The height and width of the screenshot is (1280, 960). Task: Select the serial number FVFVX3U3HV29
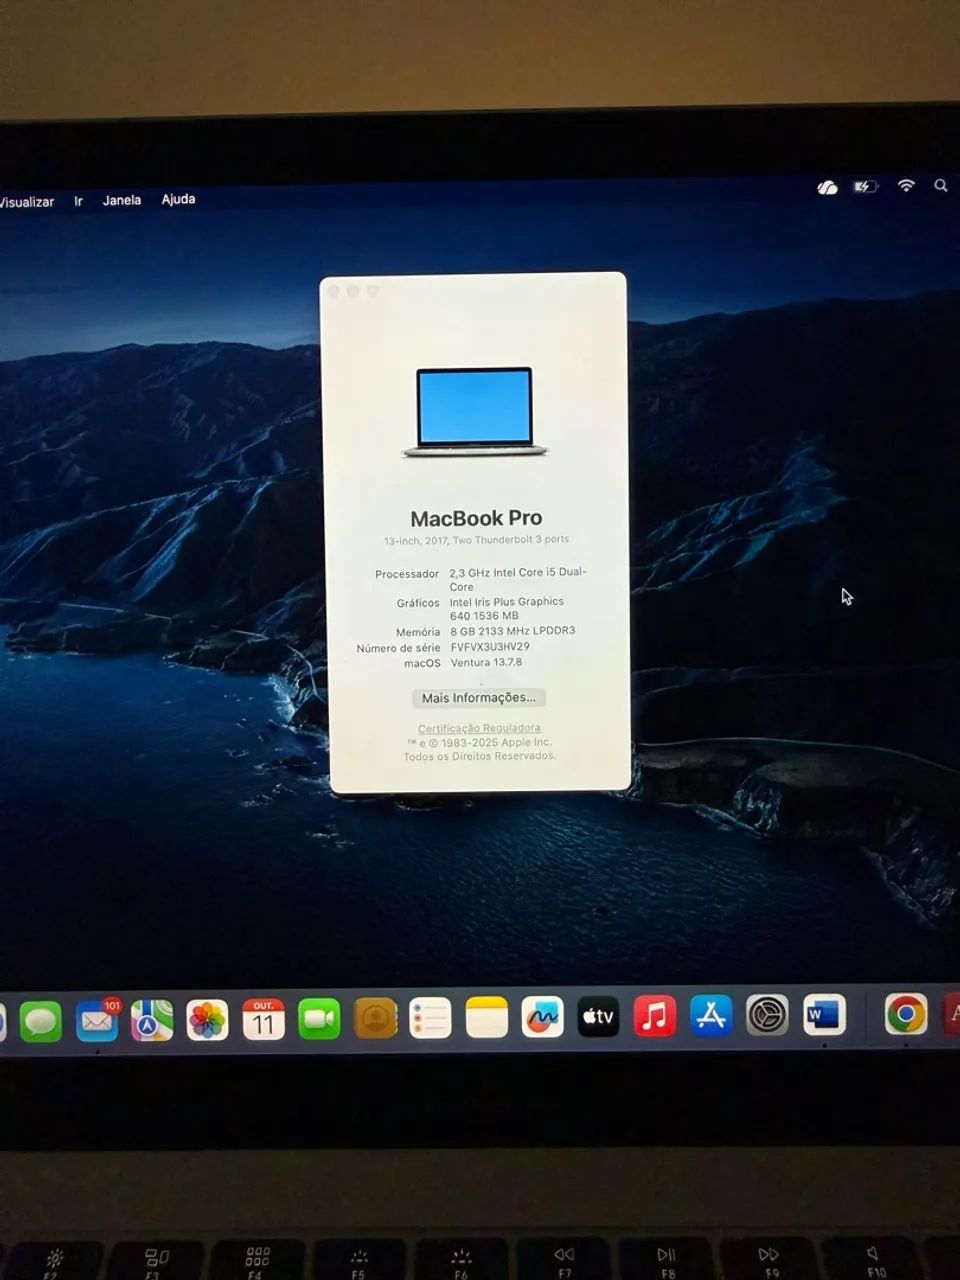click(490, 647)
